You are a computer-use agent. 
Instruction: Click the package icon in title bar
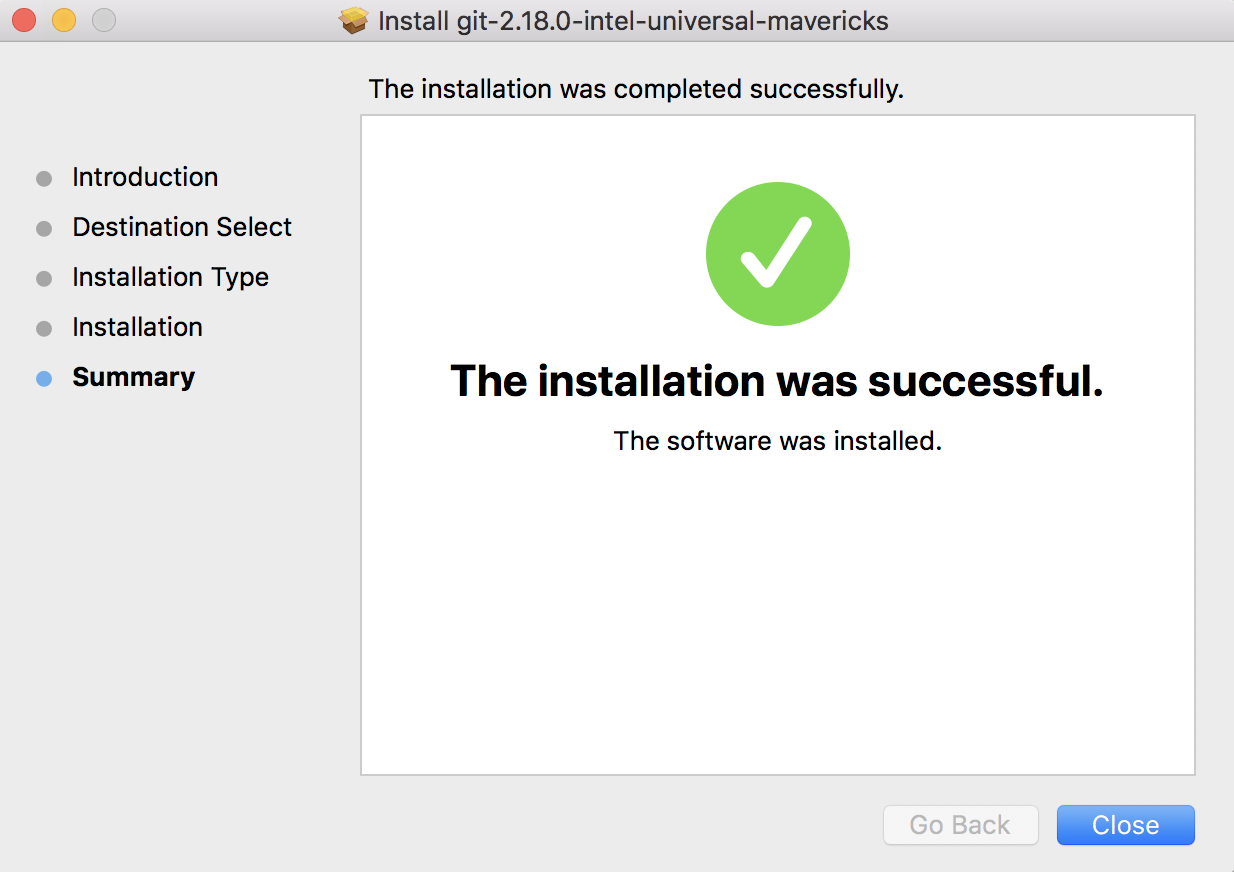[x=354, y=21]
